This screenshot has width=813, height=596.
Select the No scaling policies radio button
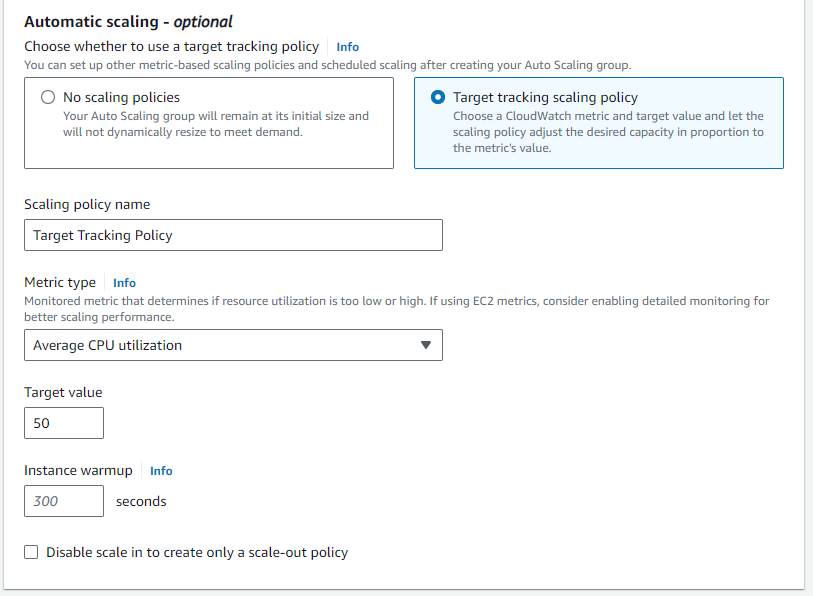[x=47, y=98]
